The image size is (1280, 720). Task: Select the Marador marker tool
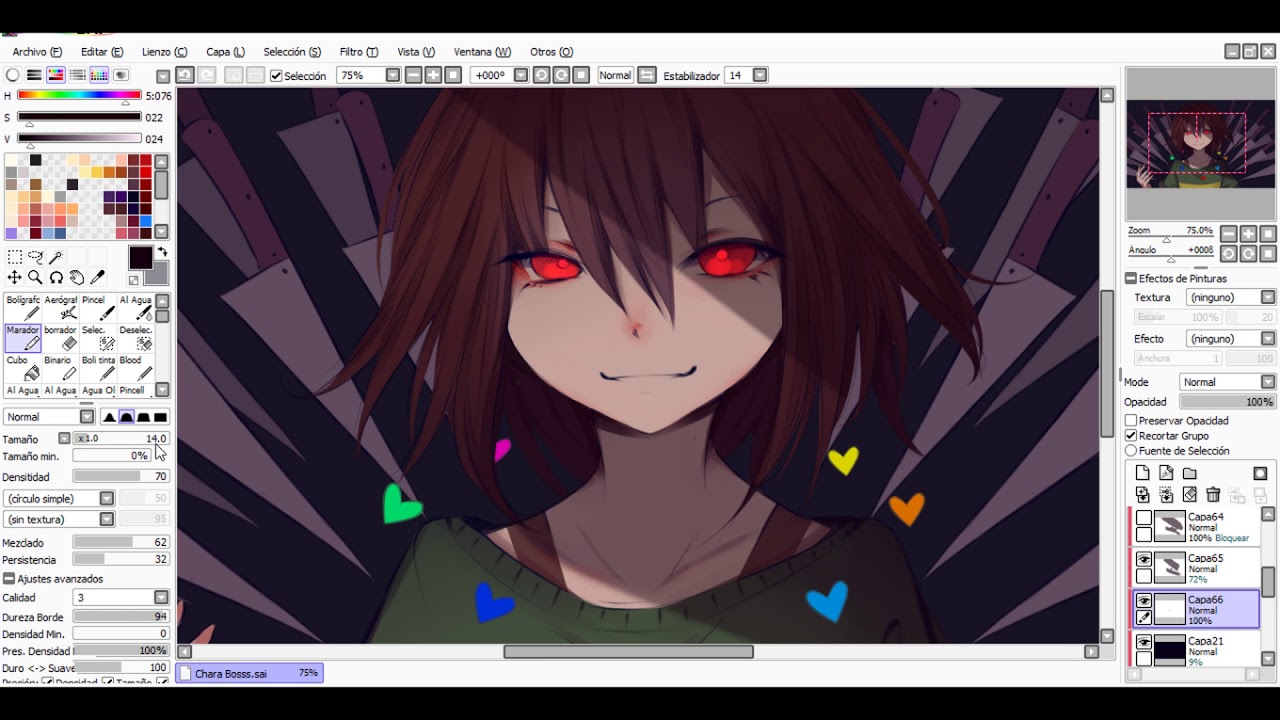pos(23,338)
